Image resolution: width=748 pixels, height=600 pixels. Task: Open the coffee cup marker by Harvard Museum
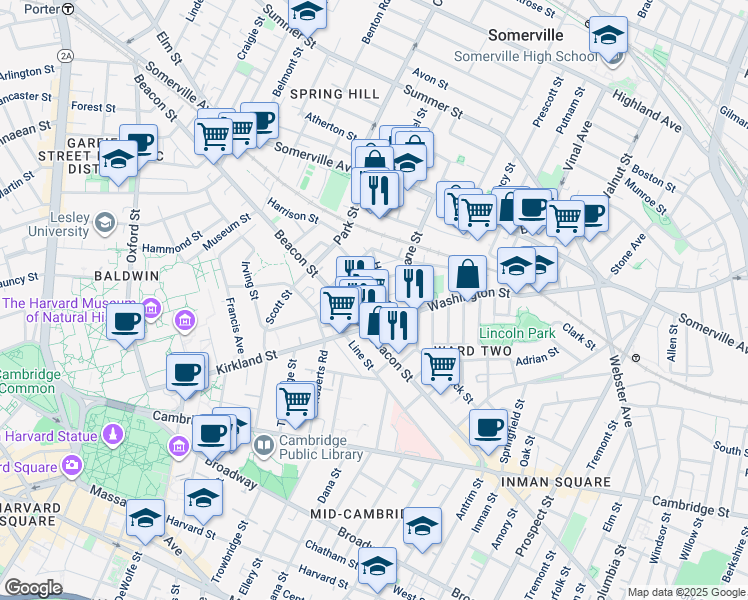click(x=125, y=322)
